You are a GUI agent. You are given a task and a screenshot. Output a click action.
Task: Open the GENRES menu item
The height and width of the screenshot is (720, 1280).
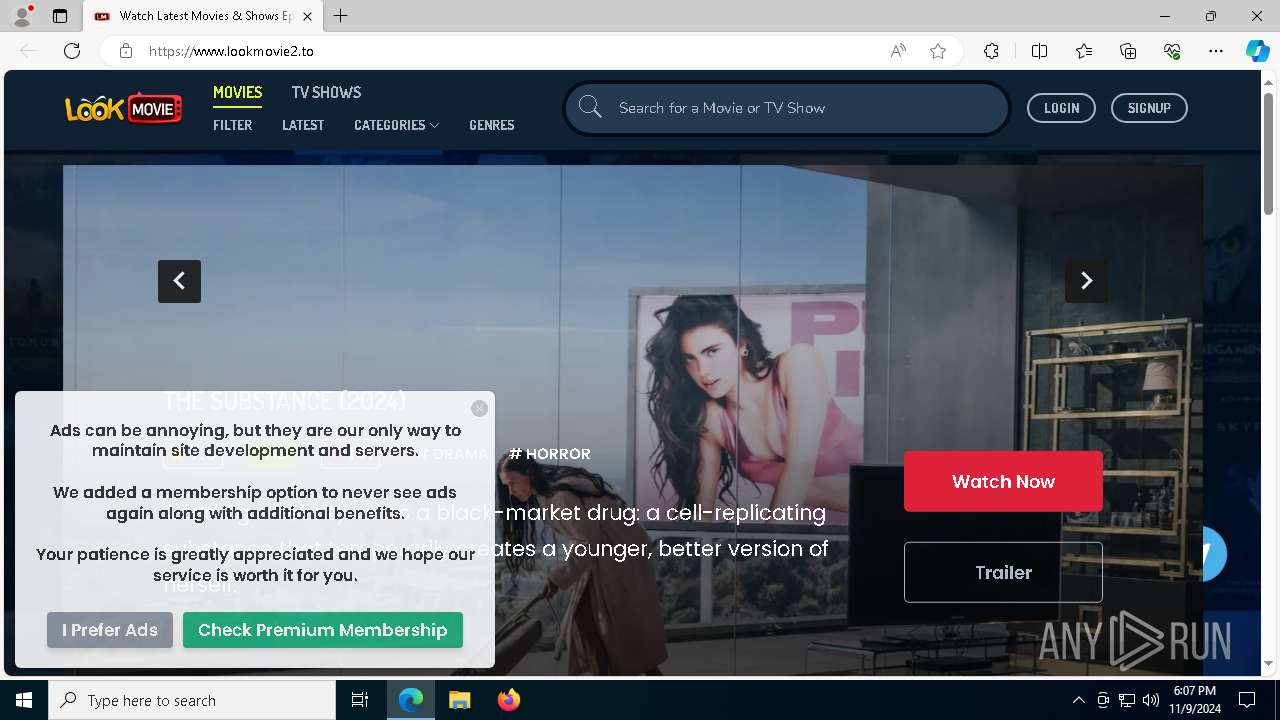tap(492, 125)
